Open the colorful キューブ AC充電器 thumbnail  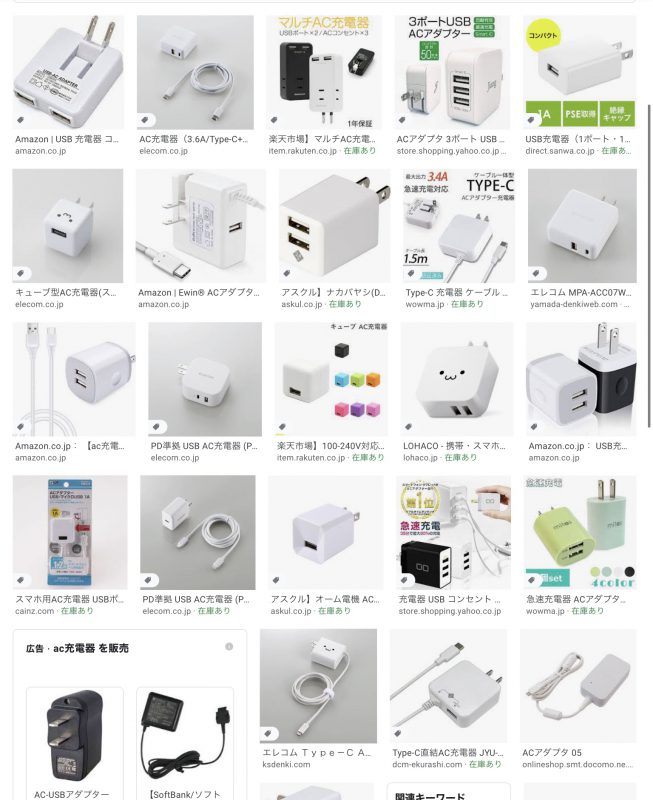332,379
